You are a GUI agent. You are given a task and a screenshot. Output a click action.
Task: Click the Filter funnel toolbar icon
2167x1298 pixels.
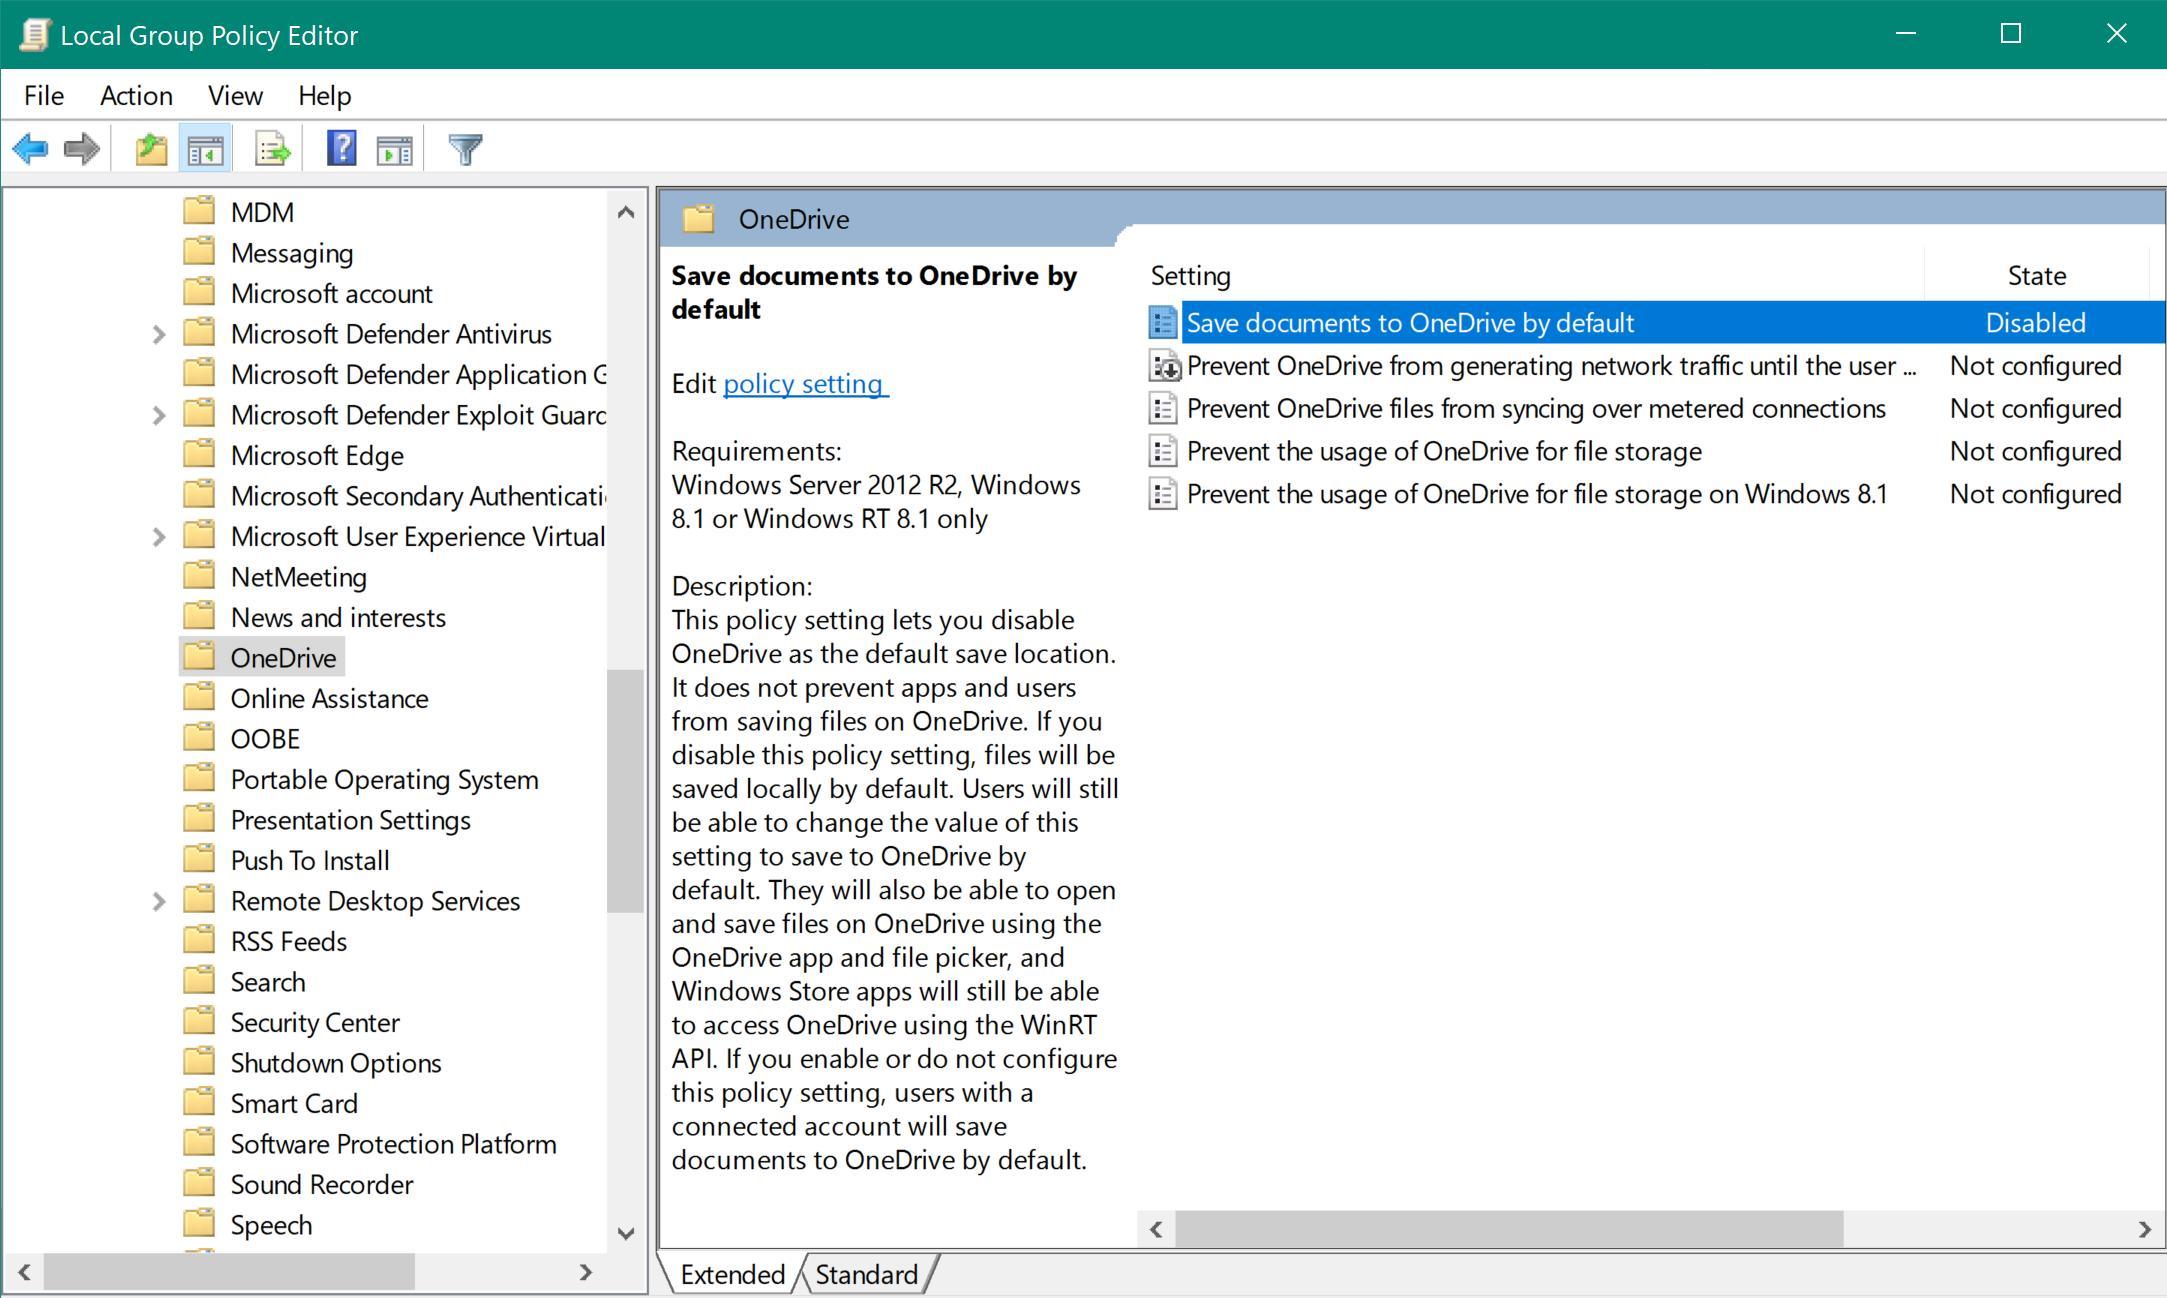pos(465,150)
